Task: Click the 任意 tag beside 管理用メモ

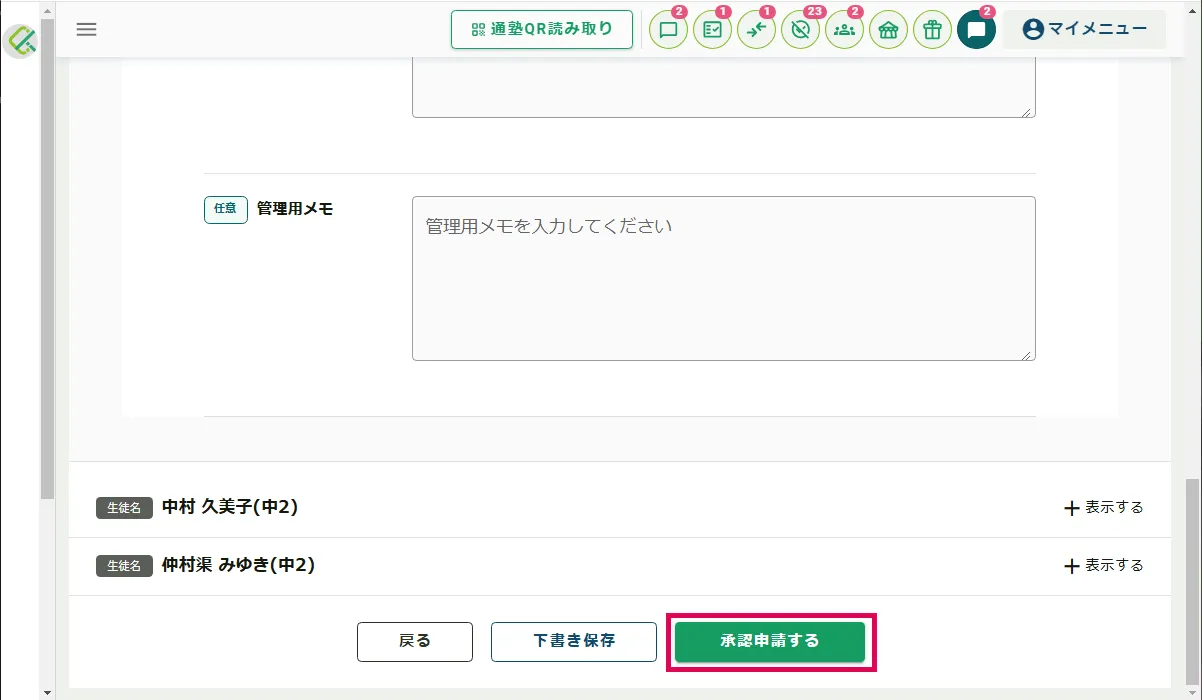Action: pyautogui.click(x=226, y=209)
